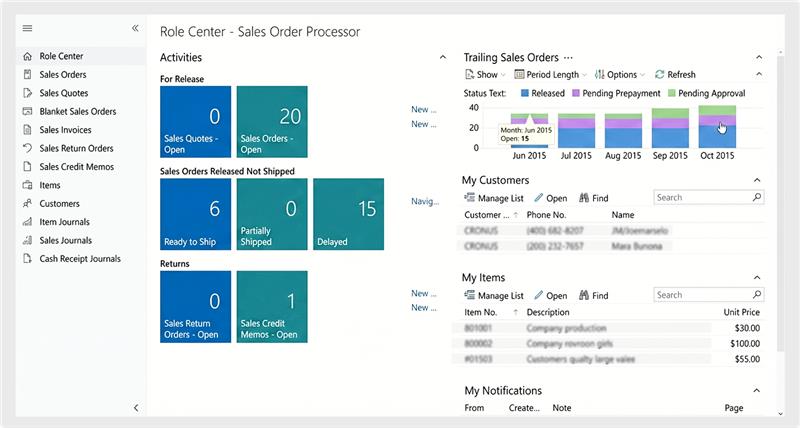Open the Sales Orders - Open tile
The image size is (800, 428).
pos(271,121)
